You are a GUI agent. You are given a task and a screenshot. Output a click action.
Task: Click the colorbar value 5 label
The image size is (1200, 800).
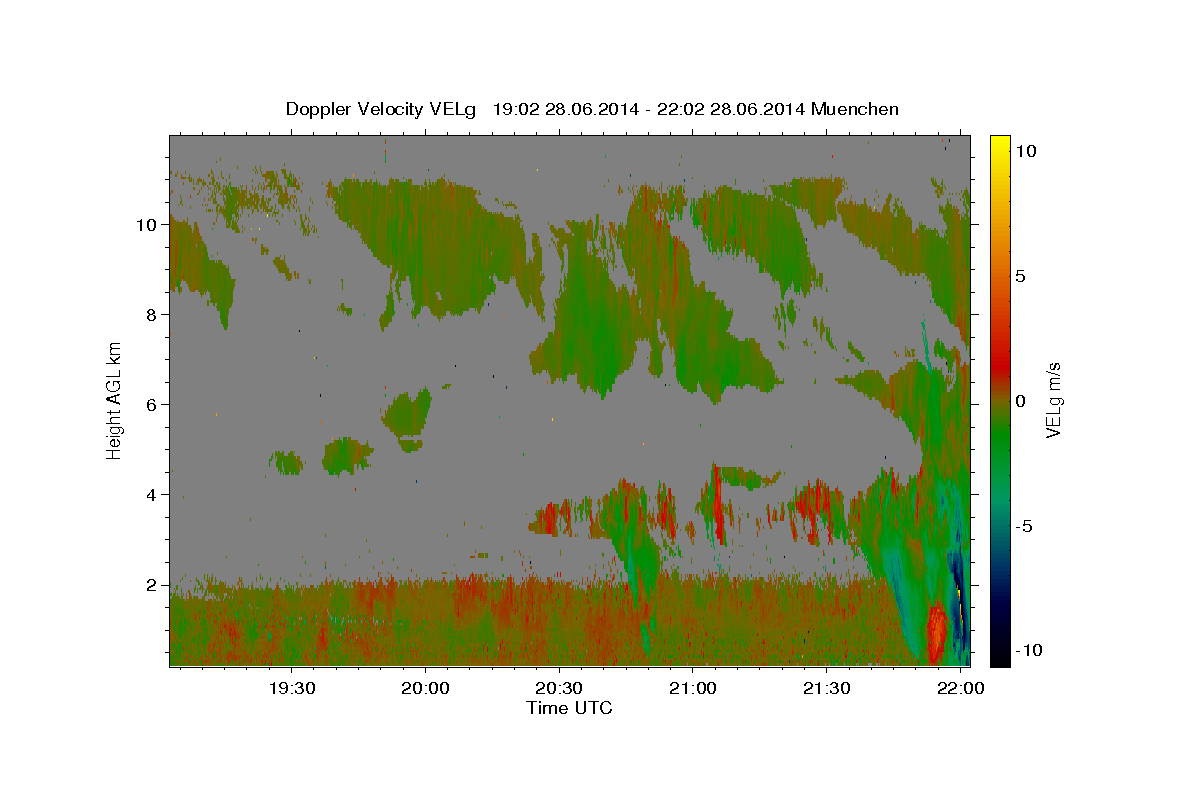1021,275
